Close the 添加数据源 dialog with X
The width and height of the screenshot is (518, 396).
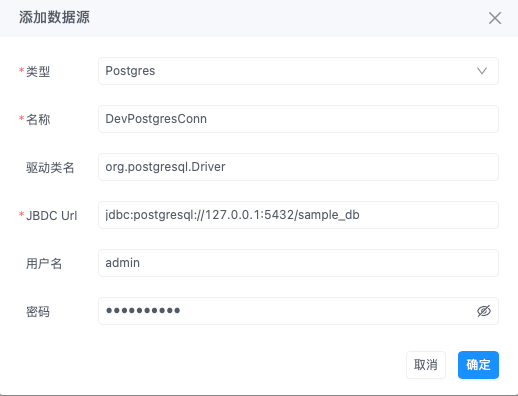point(495,18)
